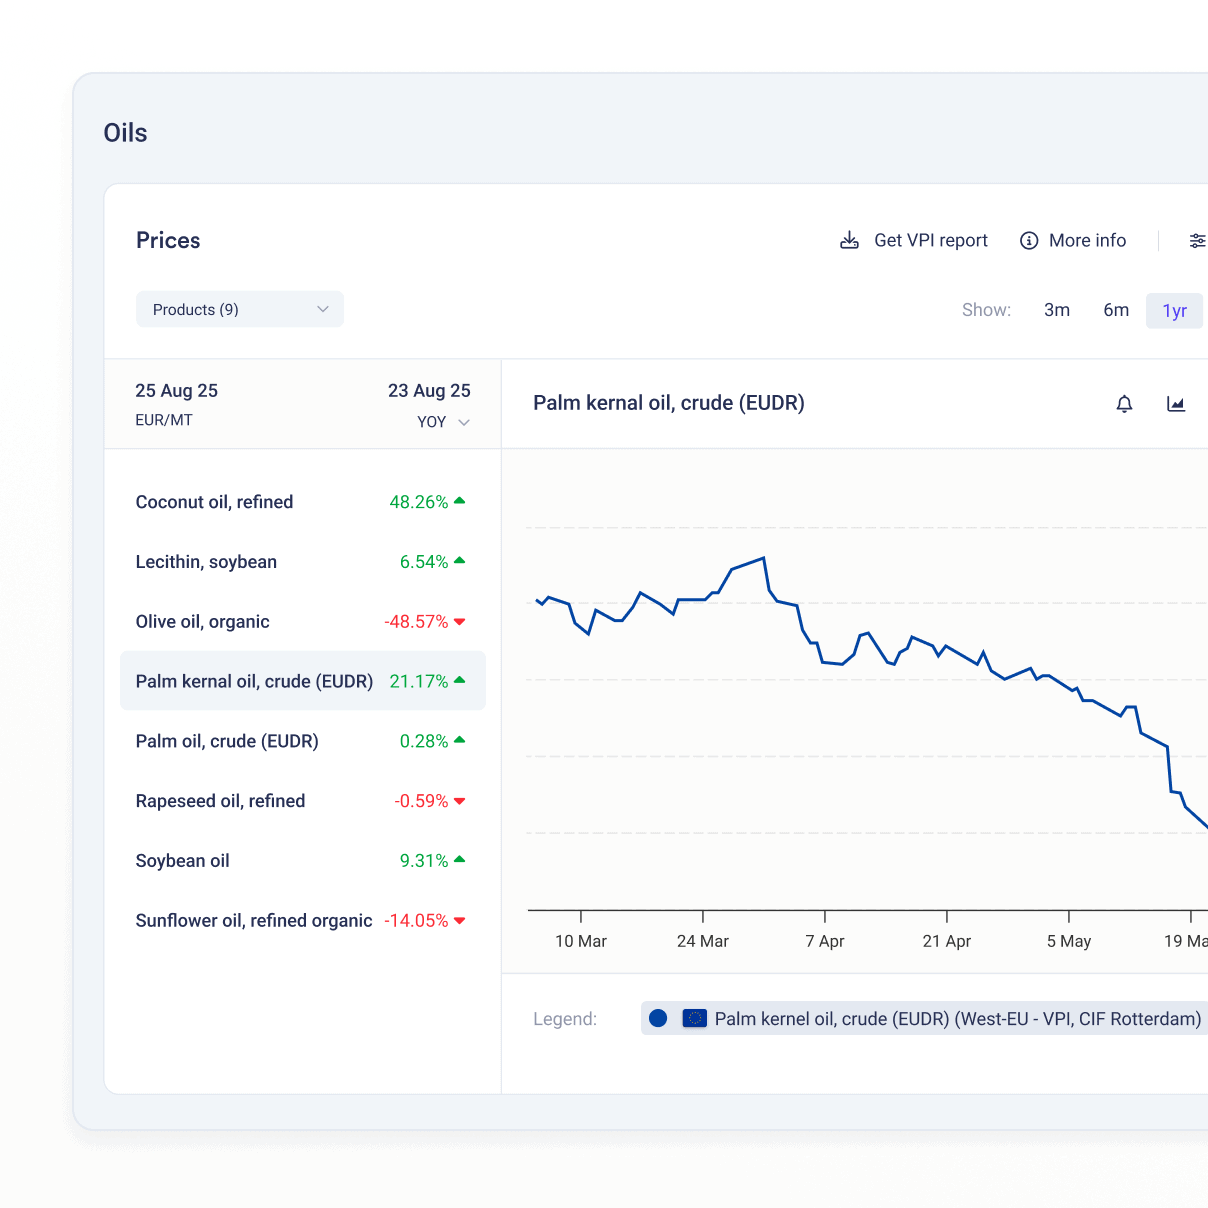1208x1208 pixels.
Task: Click green up arrow next to Coconut oil
Action: point(460,501)
